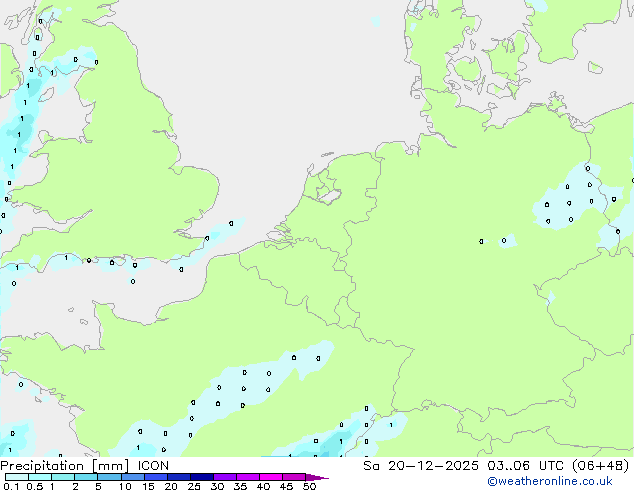Click the 25–30 mm dark blue swatch
This screenshot has height=490, width=634.
pyautogui.click(x=201, y=477)
